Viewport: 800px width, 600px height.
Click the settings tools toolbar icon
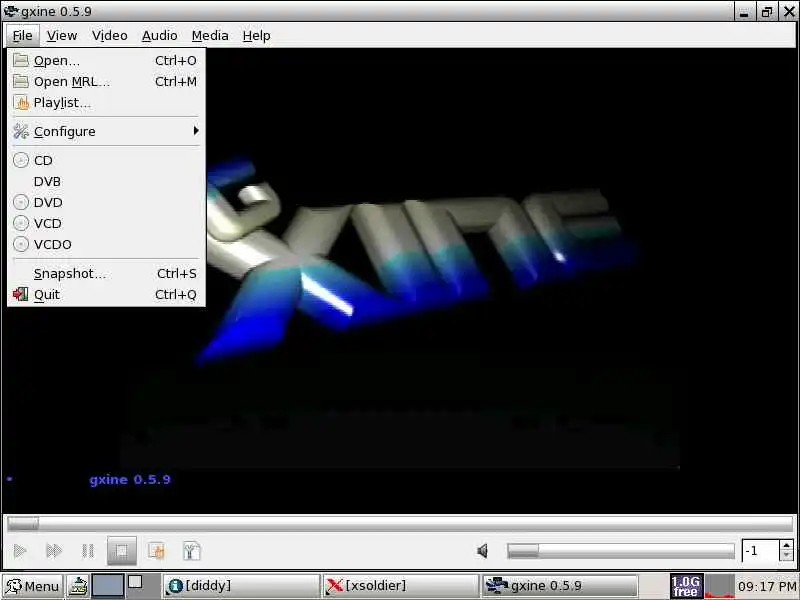pos(191,551)
